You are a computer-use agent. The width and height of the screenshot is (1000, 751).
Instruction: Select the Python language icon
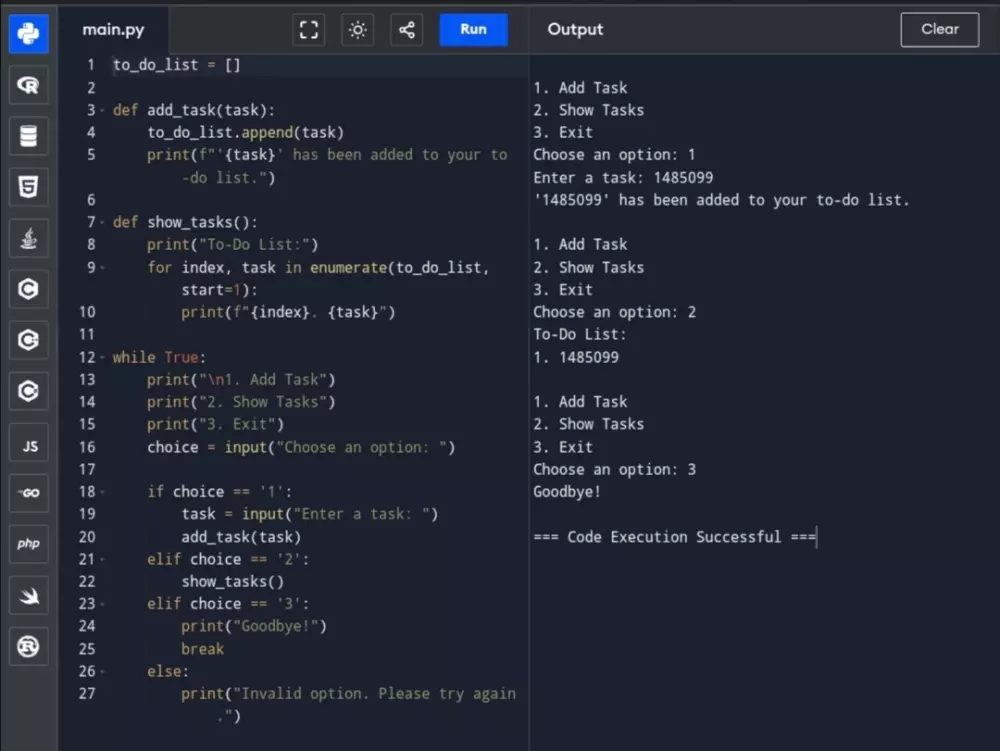coord(29,33)
